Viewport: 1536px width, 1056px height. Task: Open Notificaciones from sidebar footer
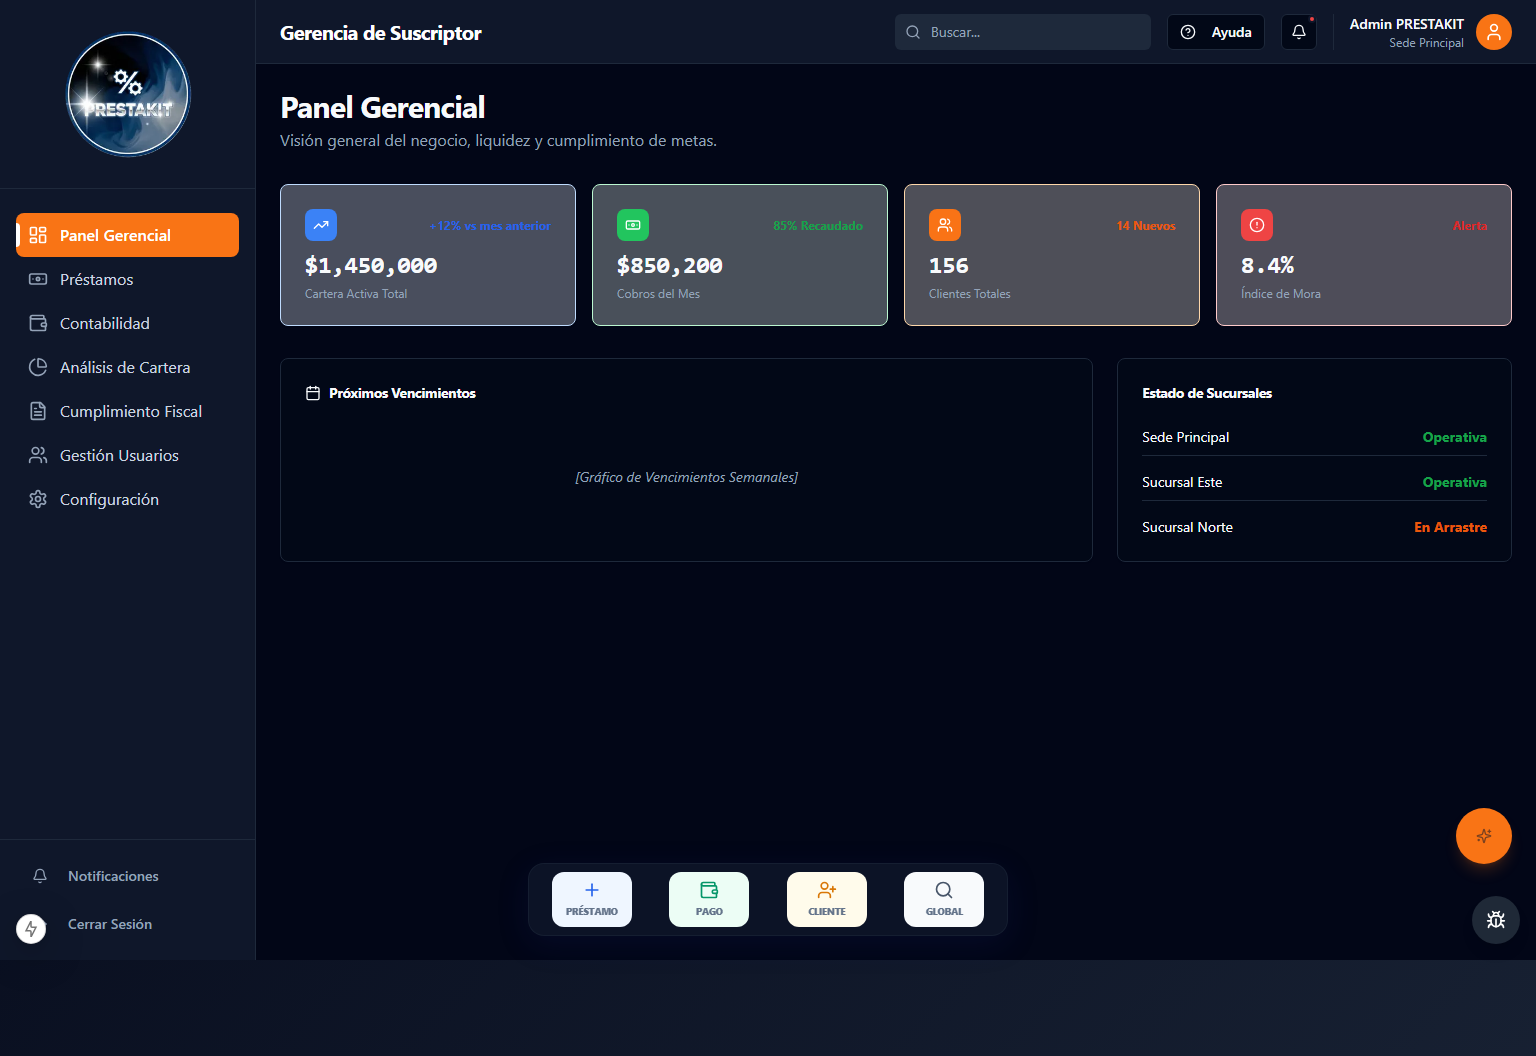[x=128, y=876]
